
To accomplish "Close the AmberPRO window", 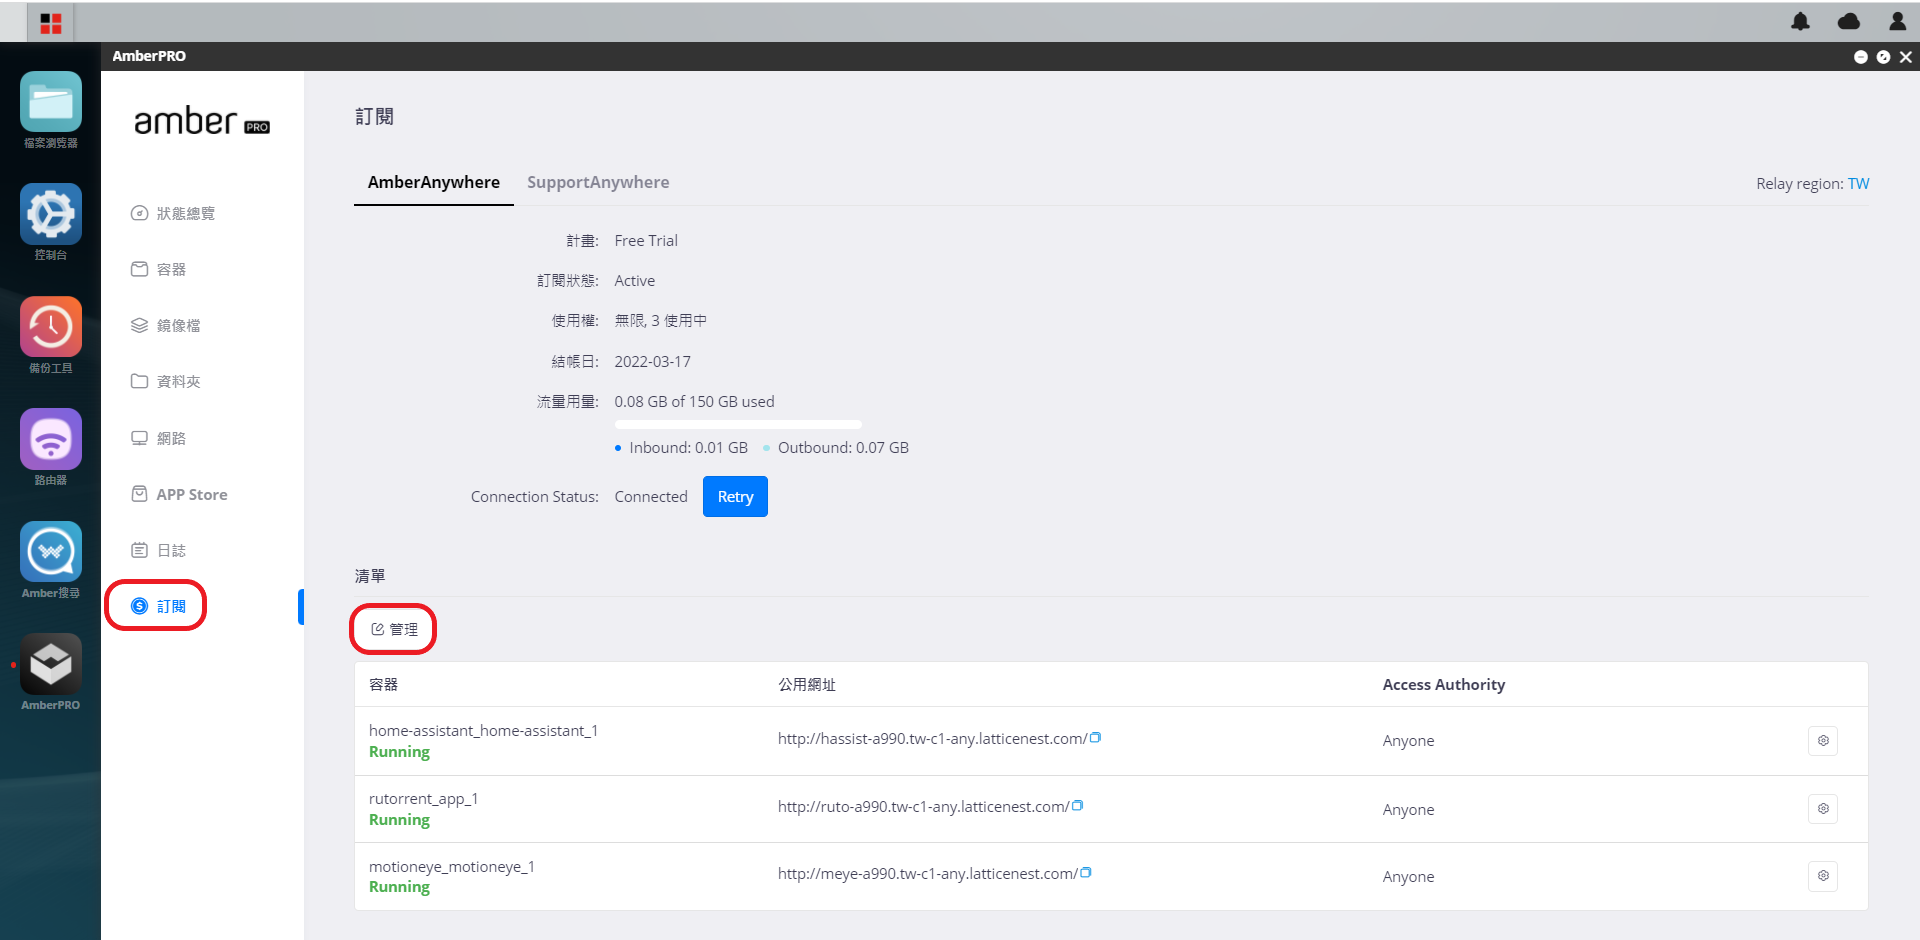I will (x=1906, y=57).
